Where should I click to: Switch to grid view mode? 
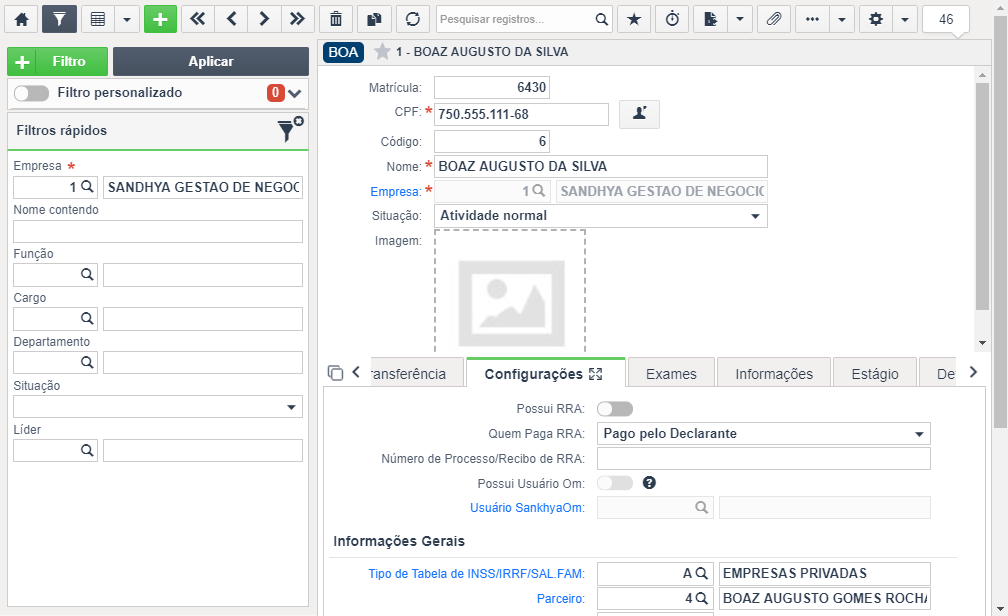point(98,19)
